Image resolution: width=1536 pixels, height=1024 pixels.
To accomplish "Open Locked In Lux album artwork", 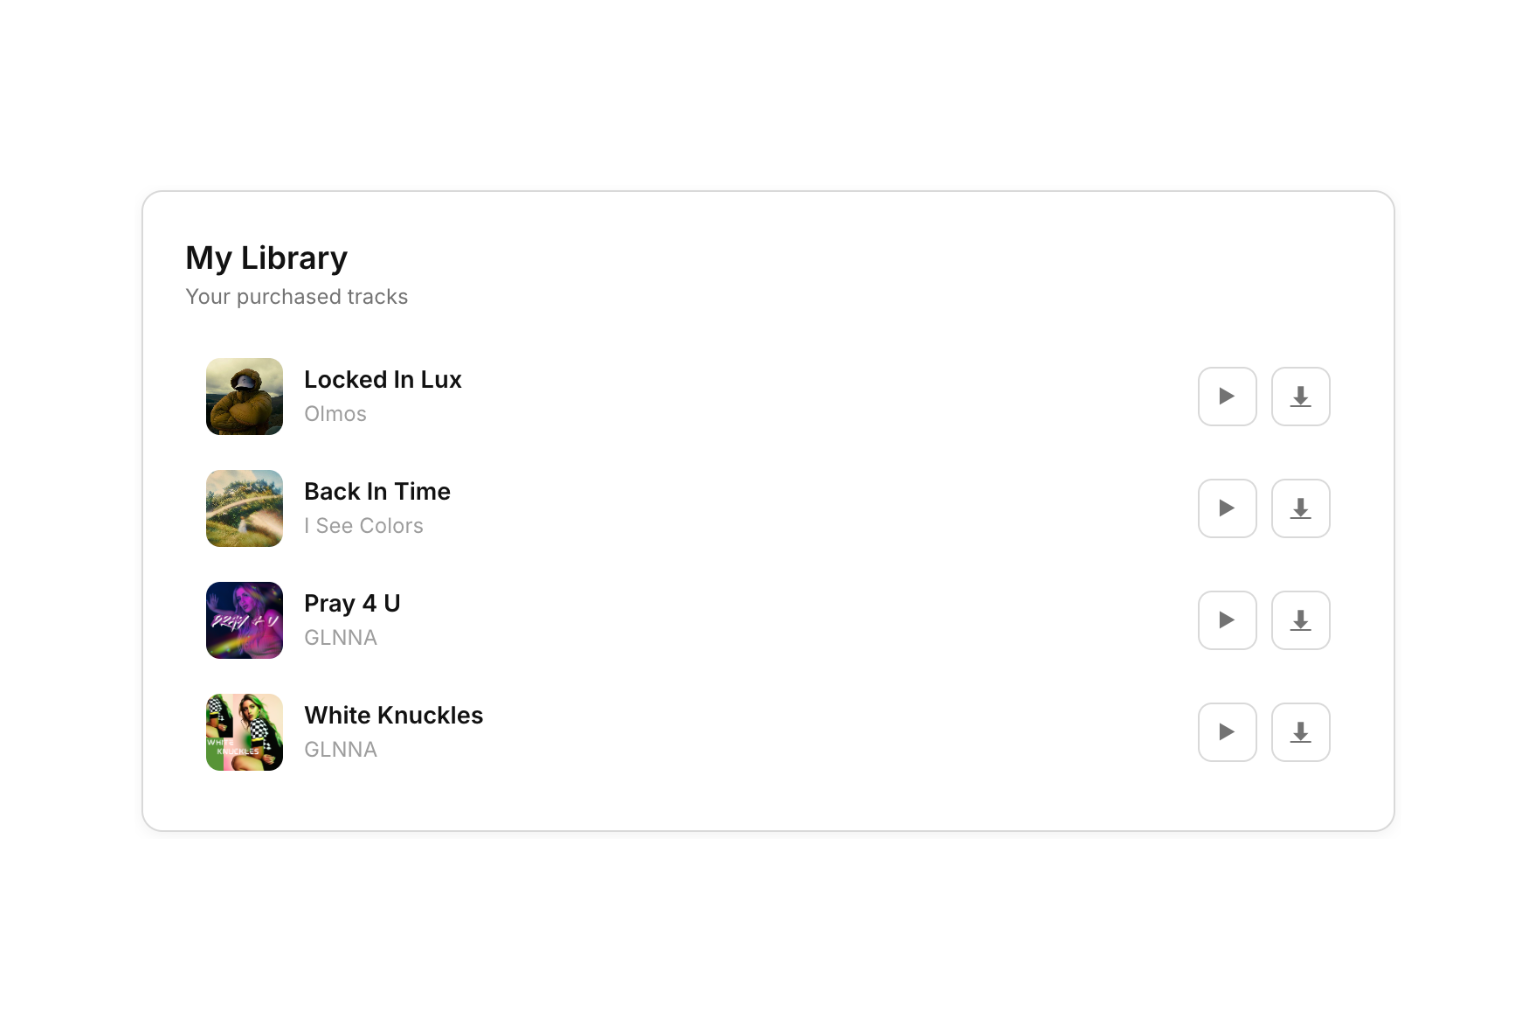I will (244, 396).
